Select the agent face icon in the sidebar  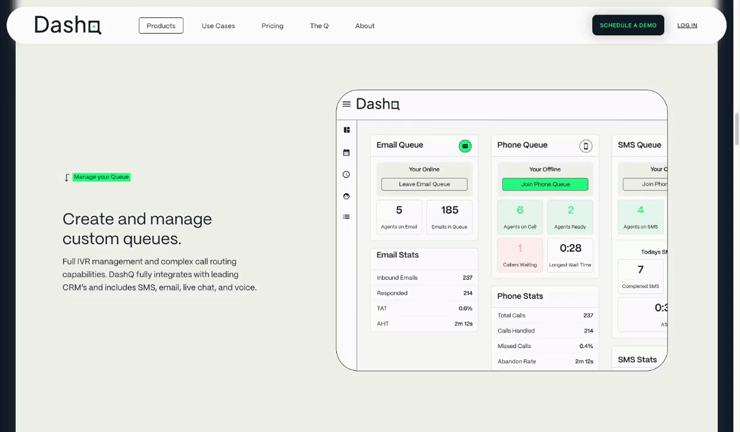tap(346, 196)
